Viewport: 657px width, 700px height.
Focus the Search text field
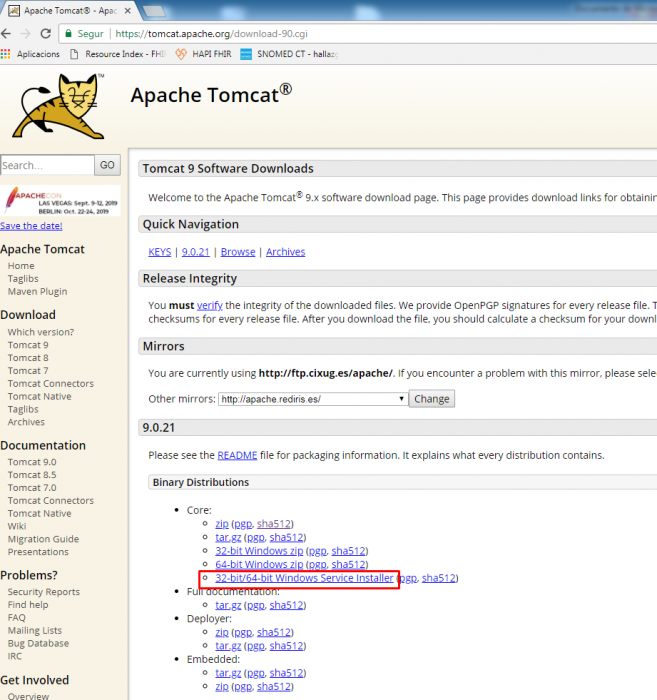tap(46, 166)
